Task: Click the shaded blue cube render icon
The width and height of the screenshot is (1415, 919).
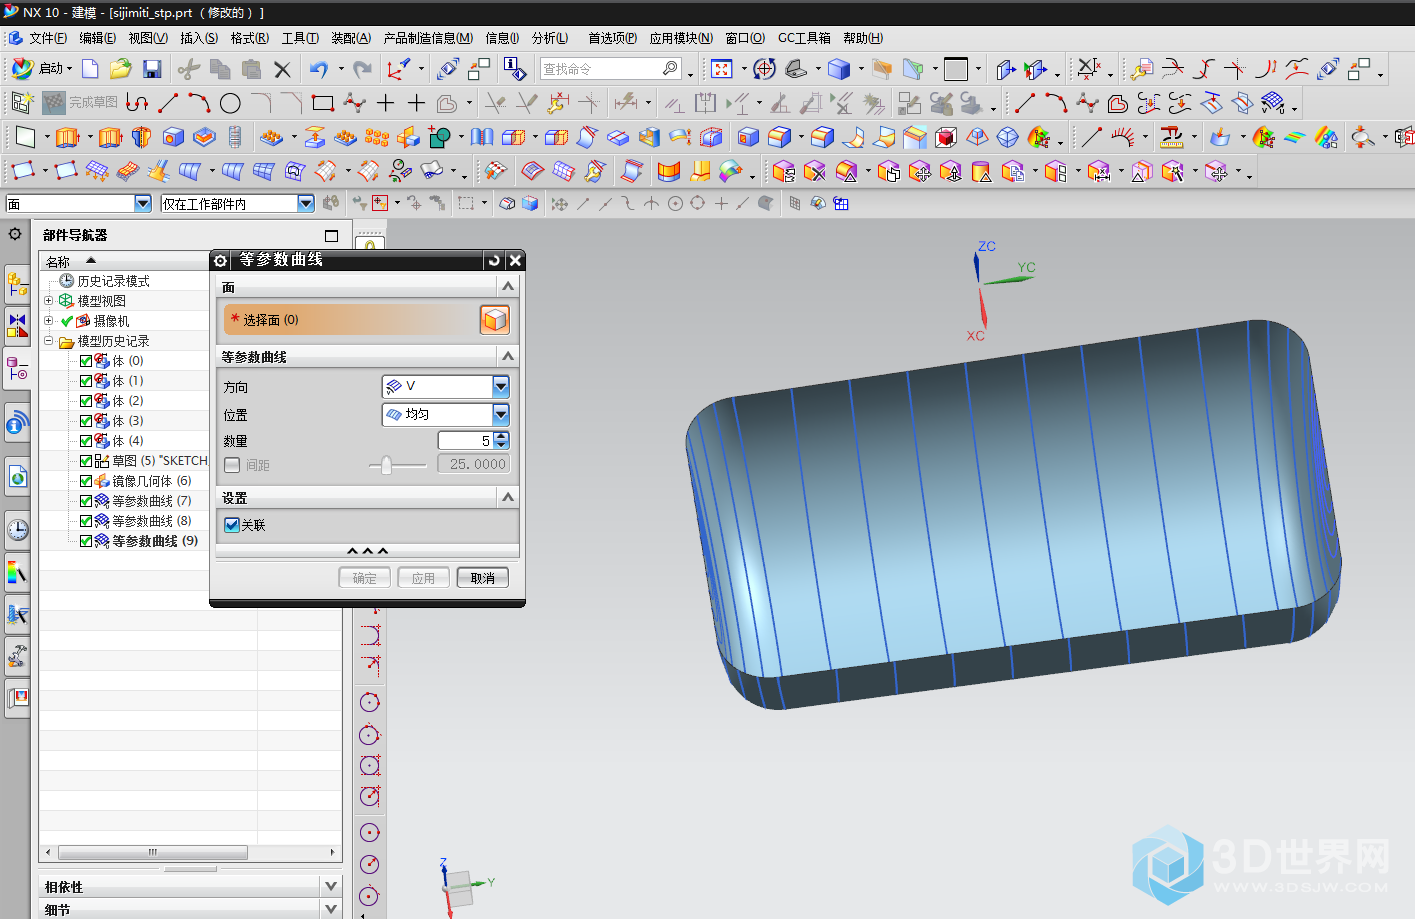Action: (x=839, y=68)
